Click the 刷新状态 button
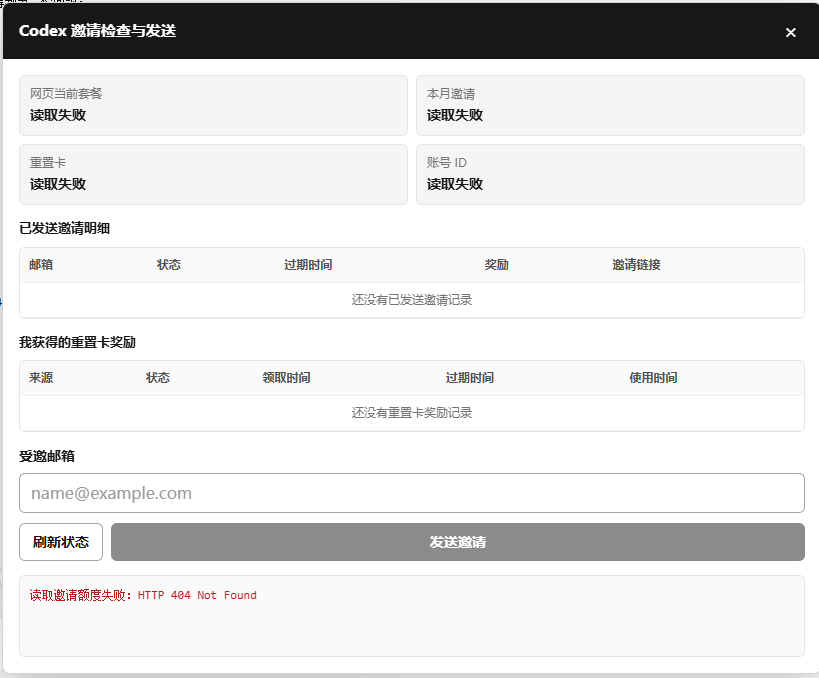Image resolution: width=819 pixels, height=678 pixels. coord(61,542)
